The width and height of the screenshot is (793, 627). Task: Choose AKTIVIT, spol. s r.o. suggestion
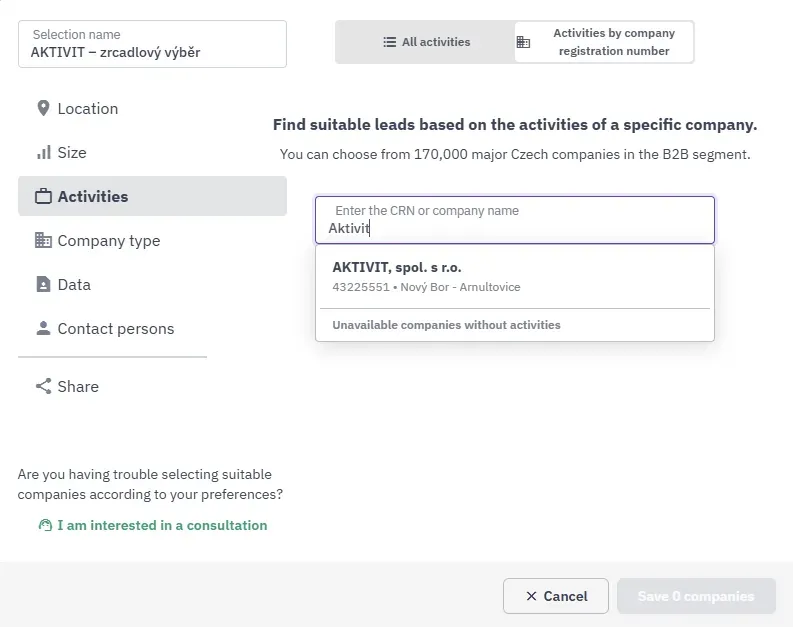click(x=515, y=277)
